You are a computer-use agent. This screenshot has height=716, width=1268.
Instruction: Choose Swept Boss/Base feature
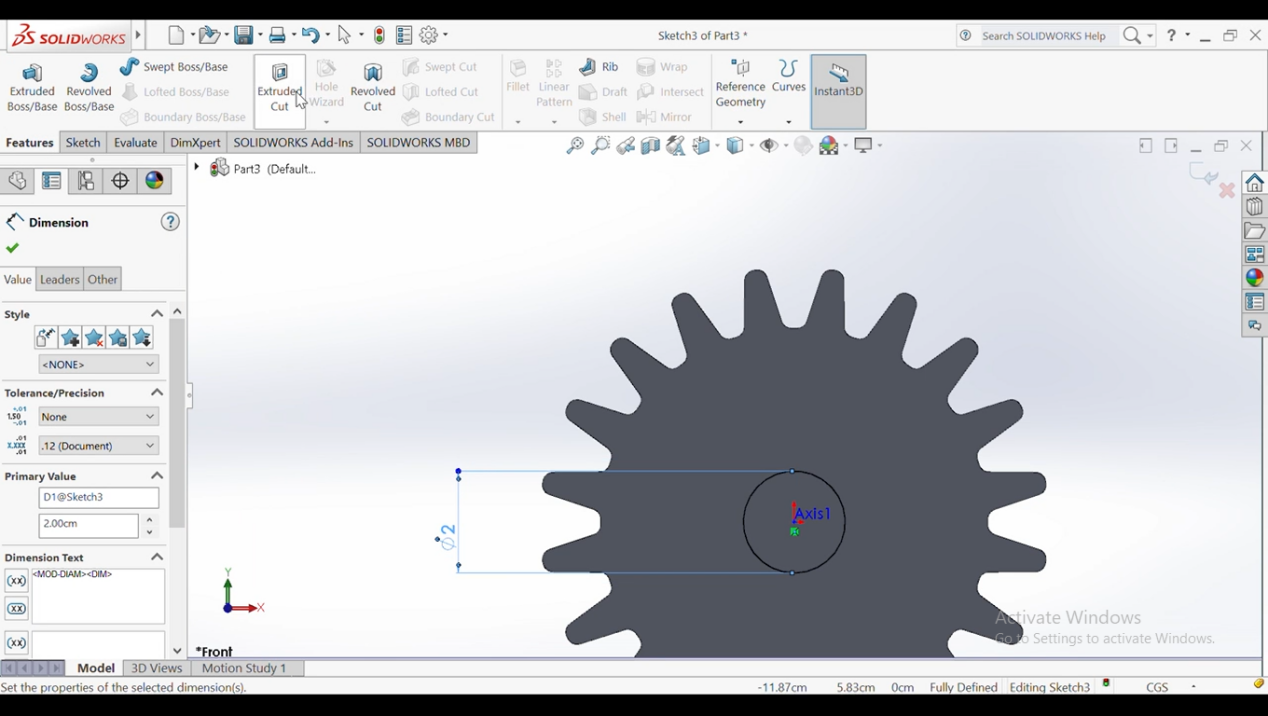click(175, 67)
